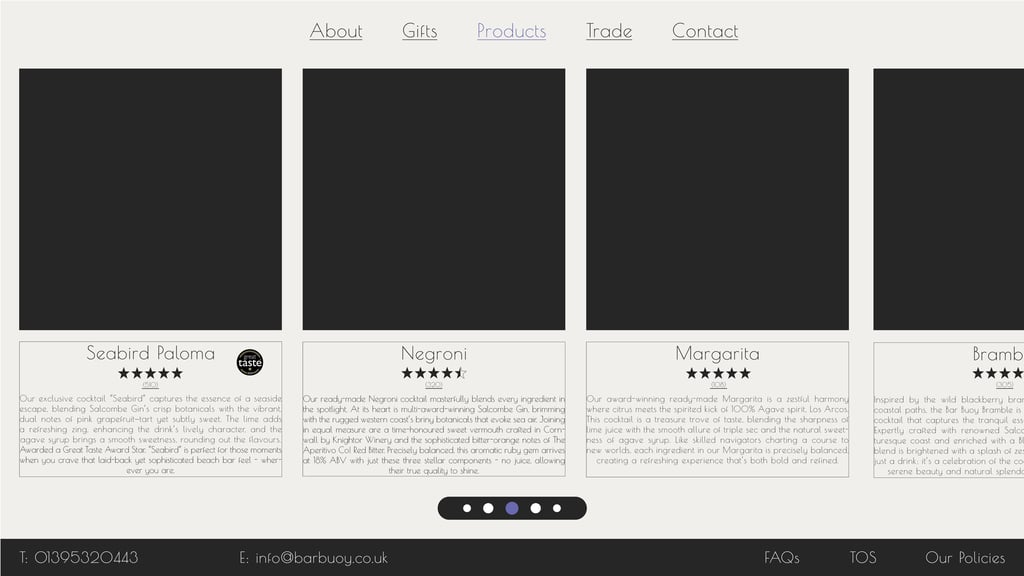Open review count under Margarita stars
Image resolution: width=1024 pixels, height=576 pixels.
tap(718, 385)
